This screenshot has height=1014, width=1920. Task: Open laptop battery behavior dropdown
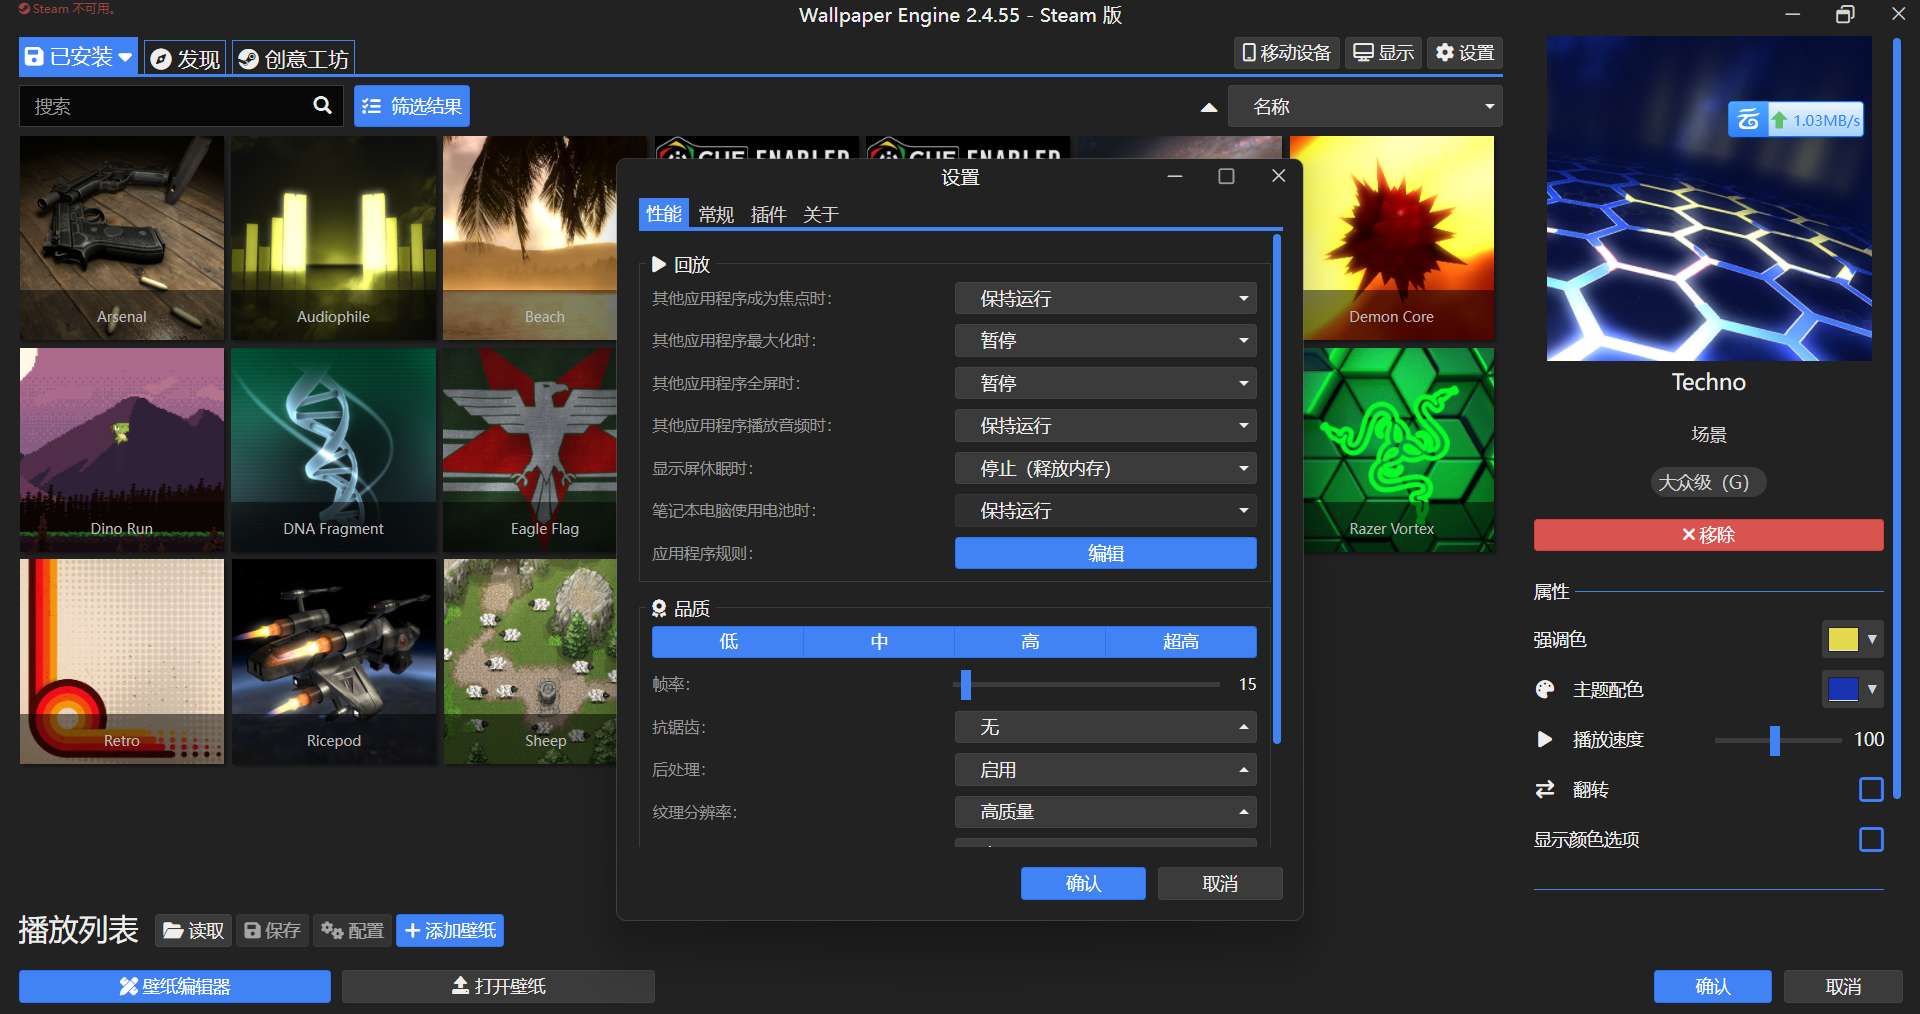(x=1106, y=510)
